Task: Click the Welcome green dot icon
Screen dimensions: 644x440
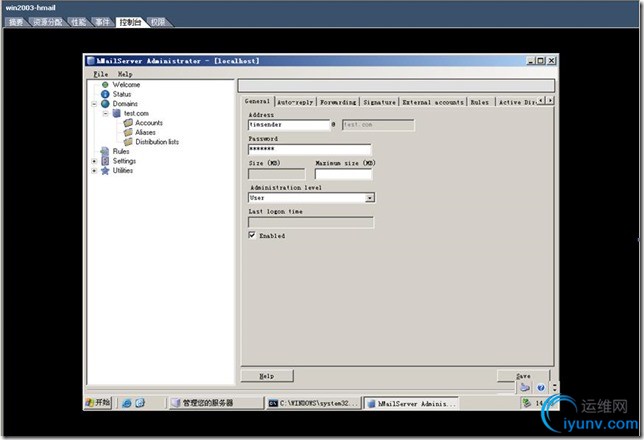Action: pos(105,85)
